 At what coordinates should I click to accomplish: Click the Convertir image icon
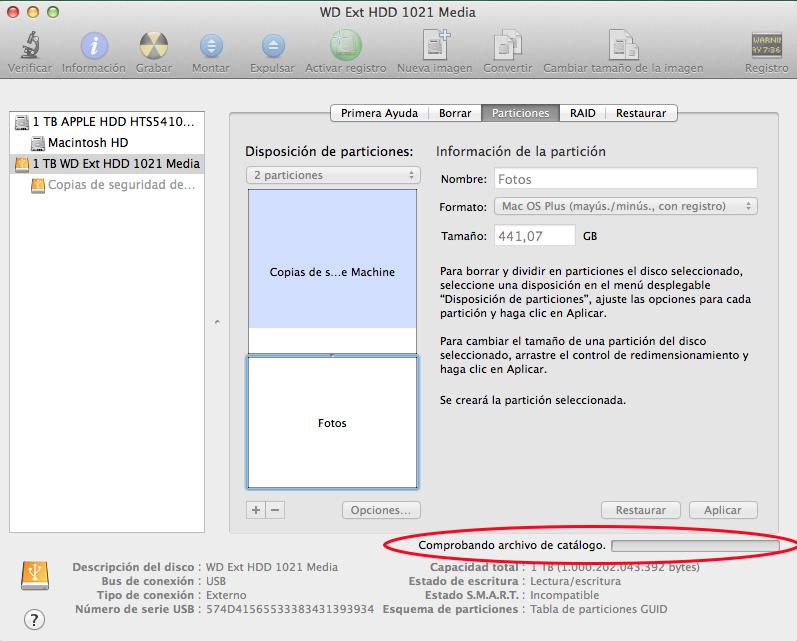point(507,46)
